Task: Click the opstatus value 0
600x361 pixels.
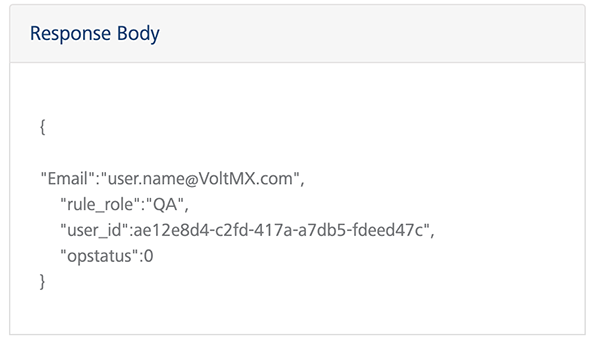Action: pyautogui.click(x=148, y=256)
